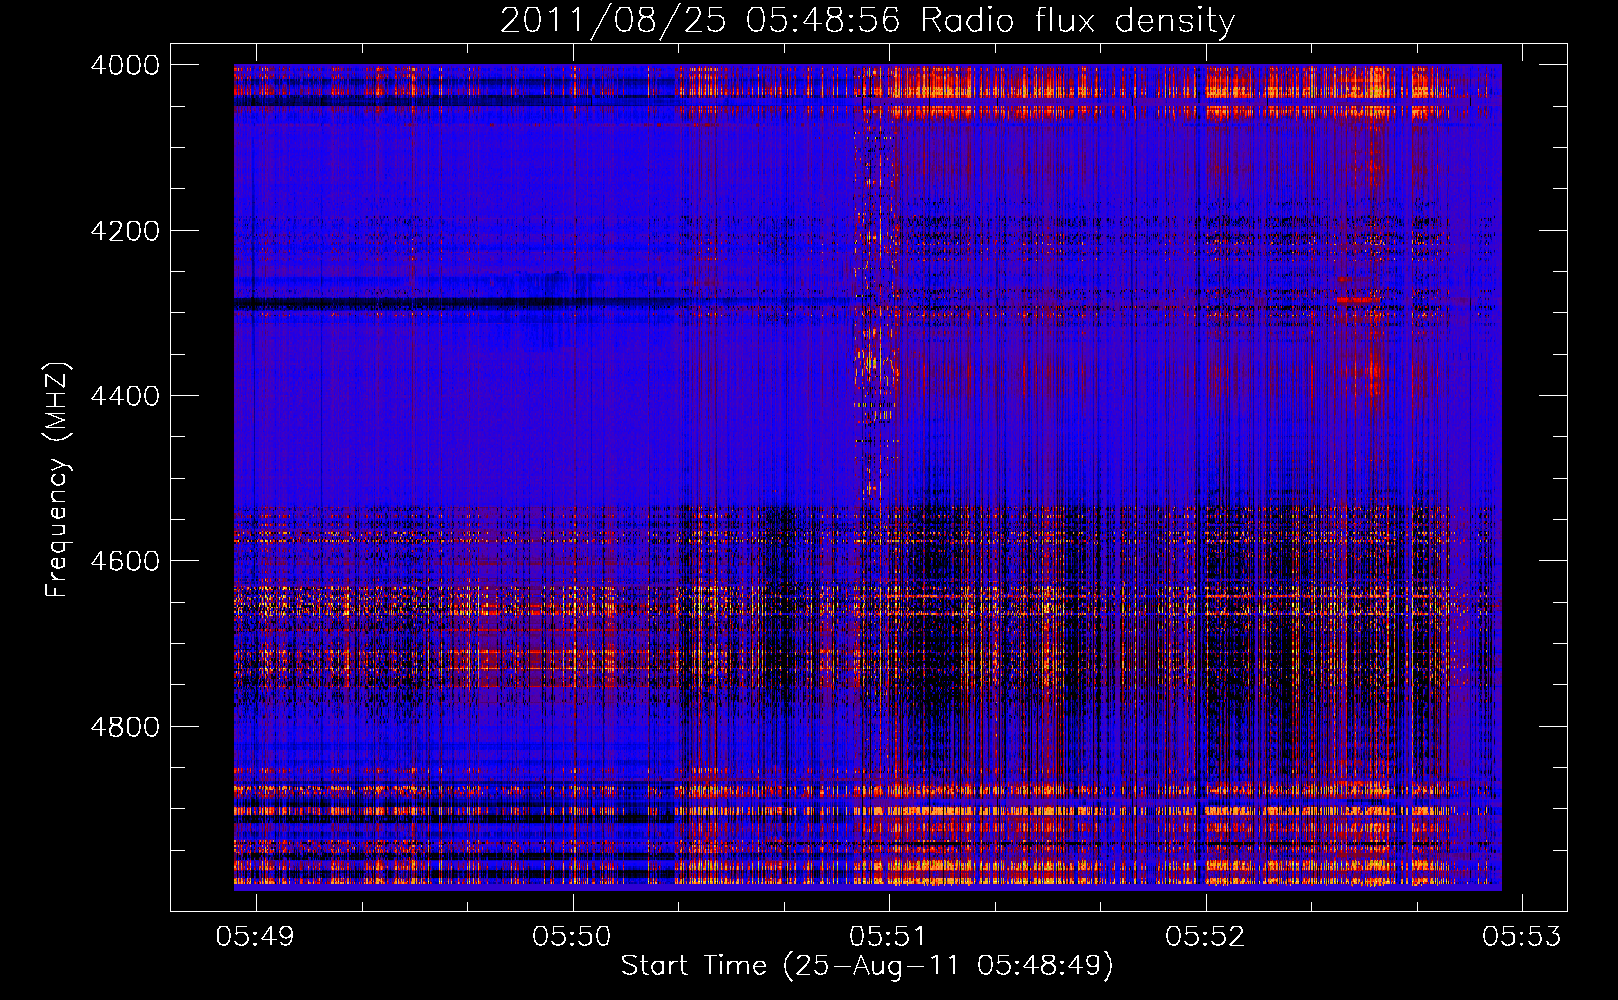This screenshot has height=1000, width=1618.
Task: Click the plot title with date 2011/08/25
Action: [x=867, y=21]
